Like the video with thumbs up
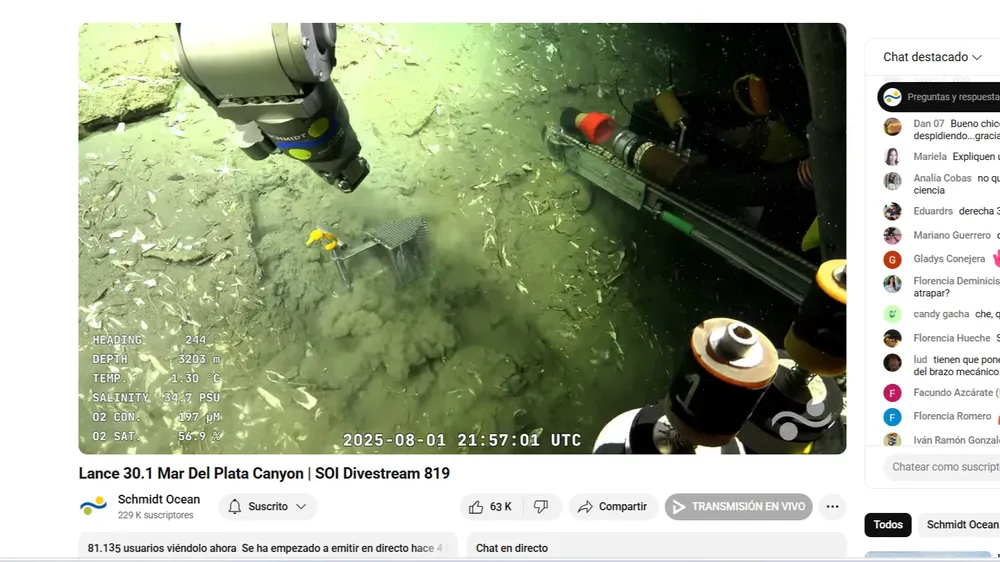The width and height of the screenshot is (1000, 562). pos(490,507)
